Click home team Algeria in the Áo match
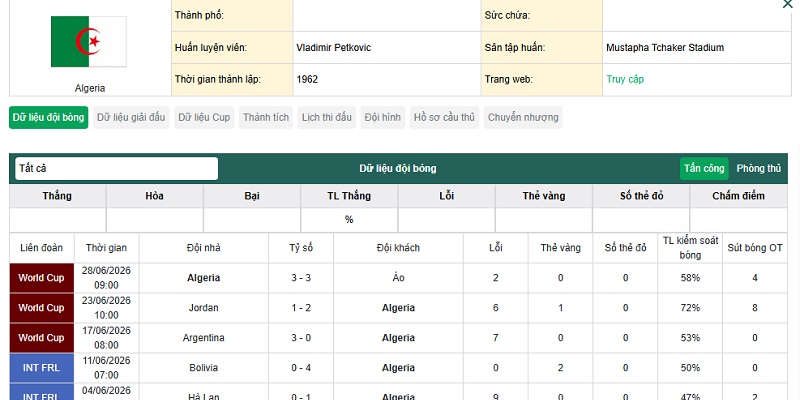 (x=204, y=278)
